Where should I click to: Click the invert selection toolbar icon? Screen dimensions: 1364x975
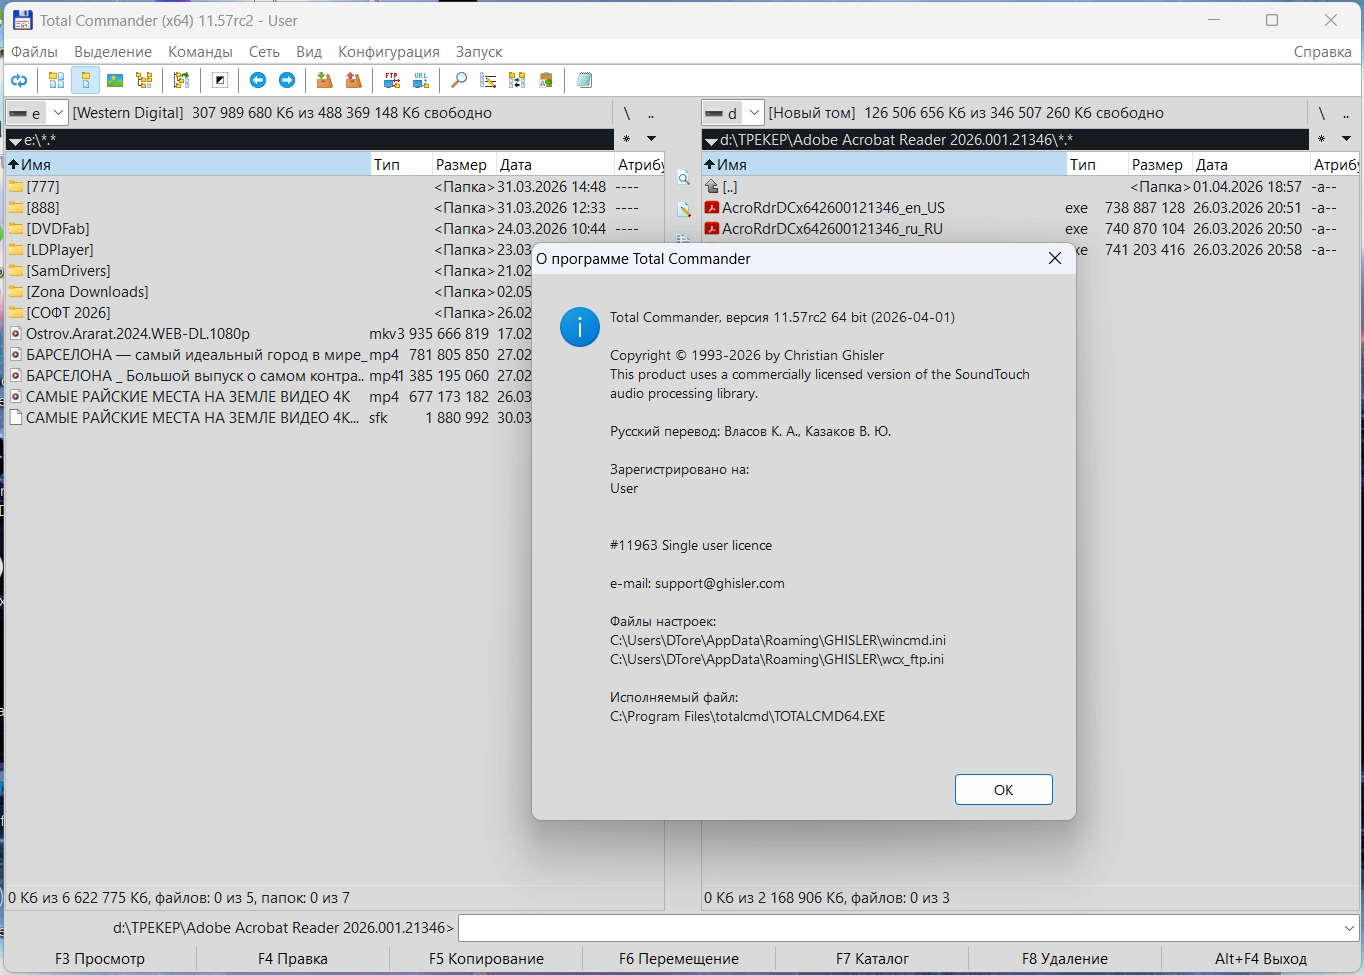(x=220, y=80)
